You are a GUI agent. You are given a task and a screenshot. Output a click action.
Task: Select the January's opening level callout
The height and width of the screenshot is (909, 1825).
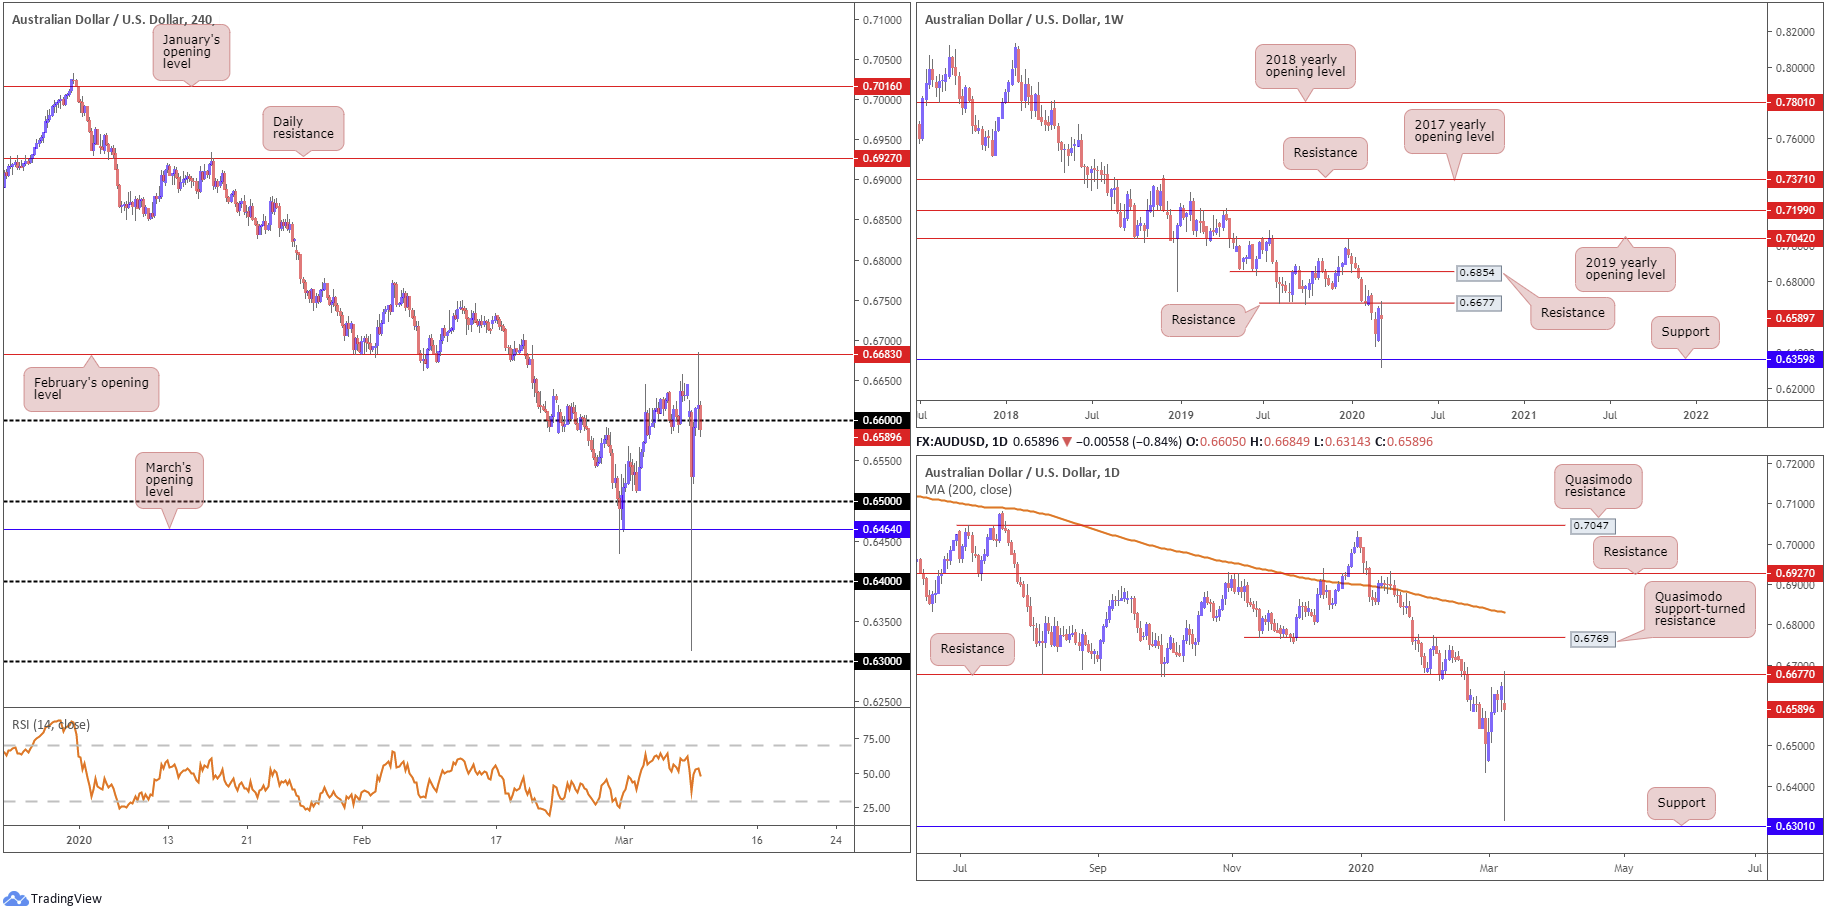click(191, 52)
